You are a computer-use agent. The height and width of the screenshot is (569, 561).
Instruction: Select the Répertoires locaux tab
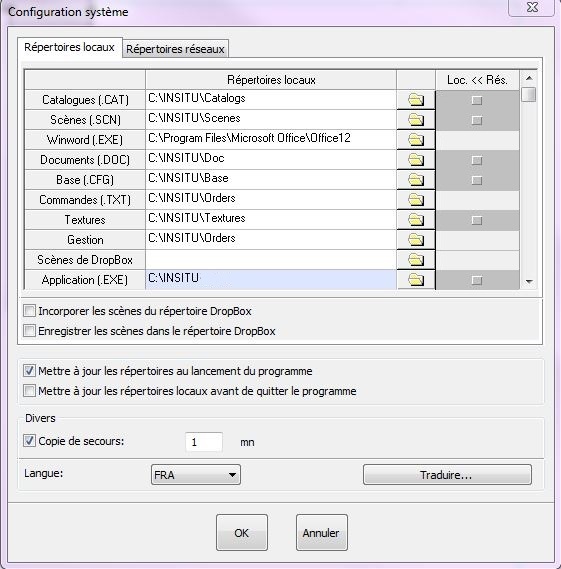click(x=69, y=47)
